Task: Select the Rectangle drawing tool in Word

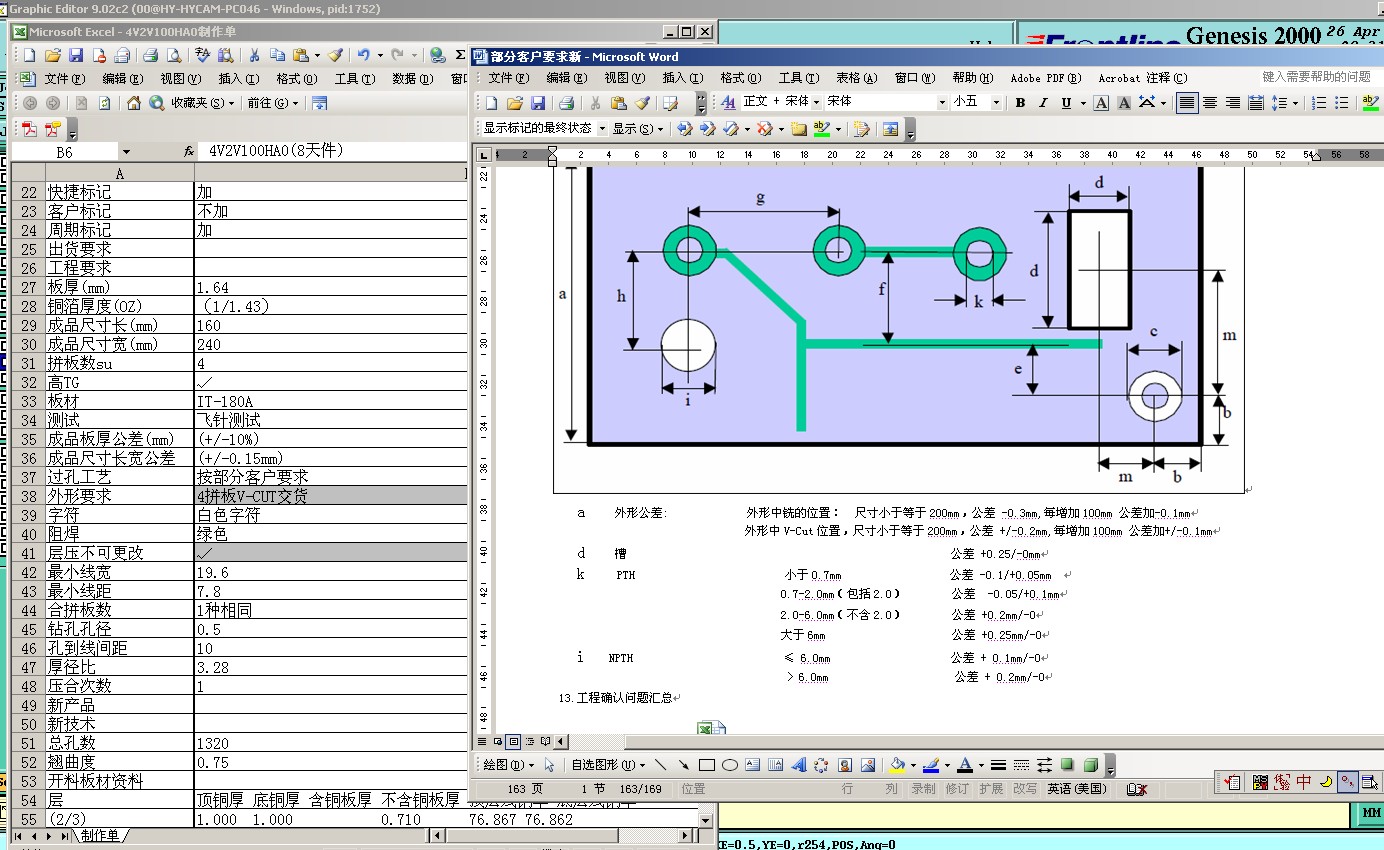Action: 706,765
